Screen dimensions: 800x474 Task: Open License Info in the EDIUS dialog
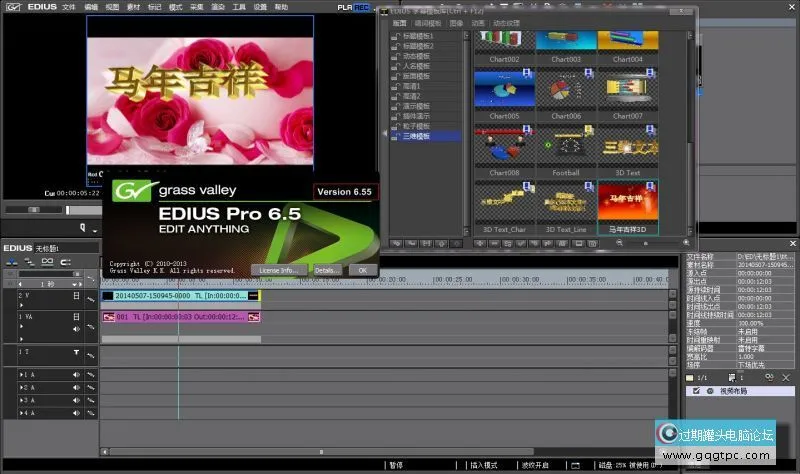click(281, 270)
